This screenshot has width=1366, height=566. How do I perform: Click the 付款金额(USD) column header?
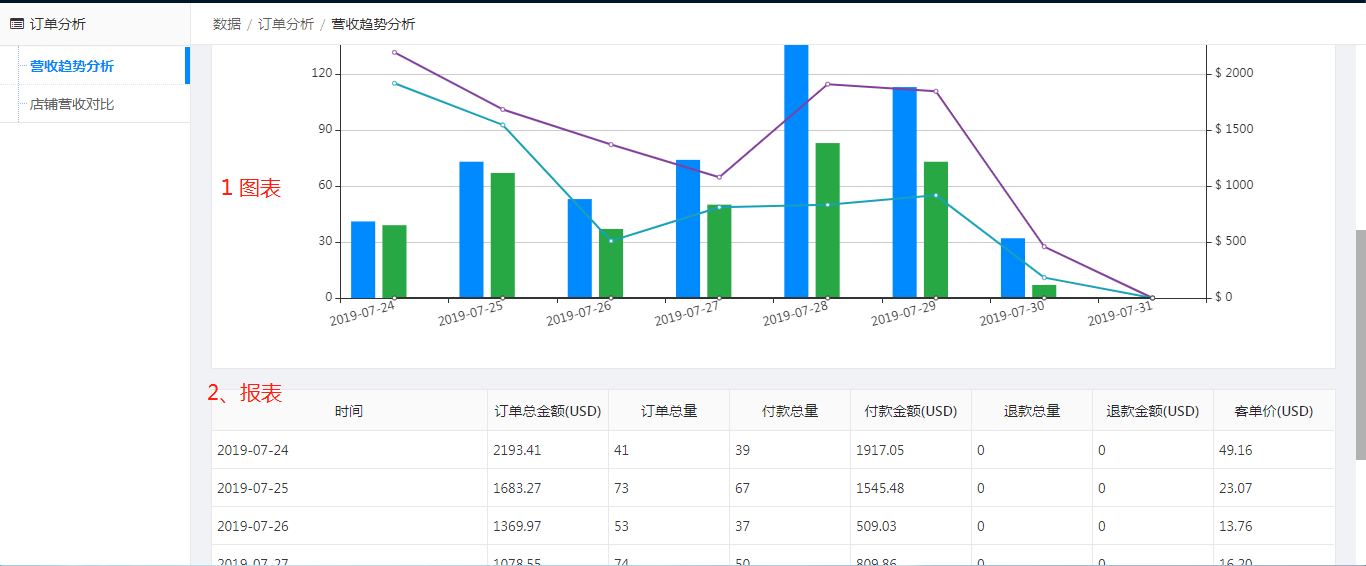(x=910, y=411)
